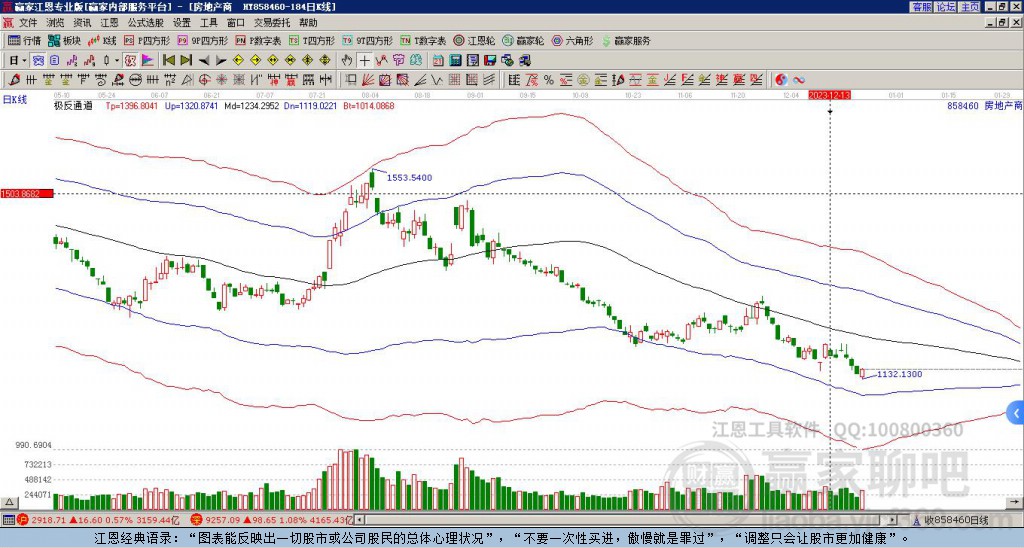Click the black left arrow icon
1024x548 pixels.
[x=204, y=61]
